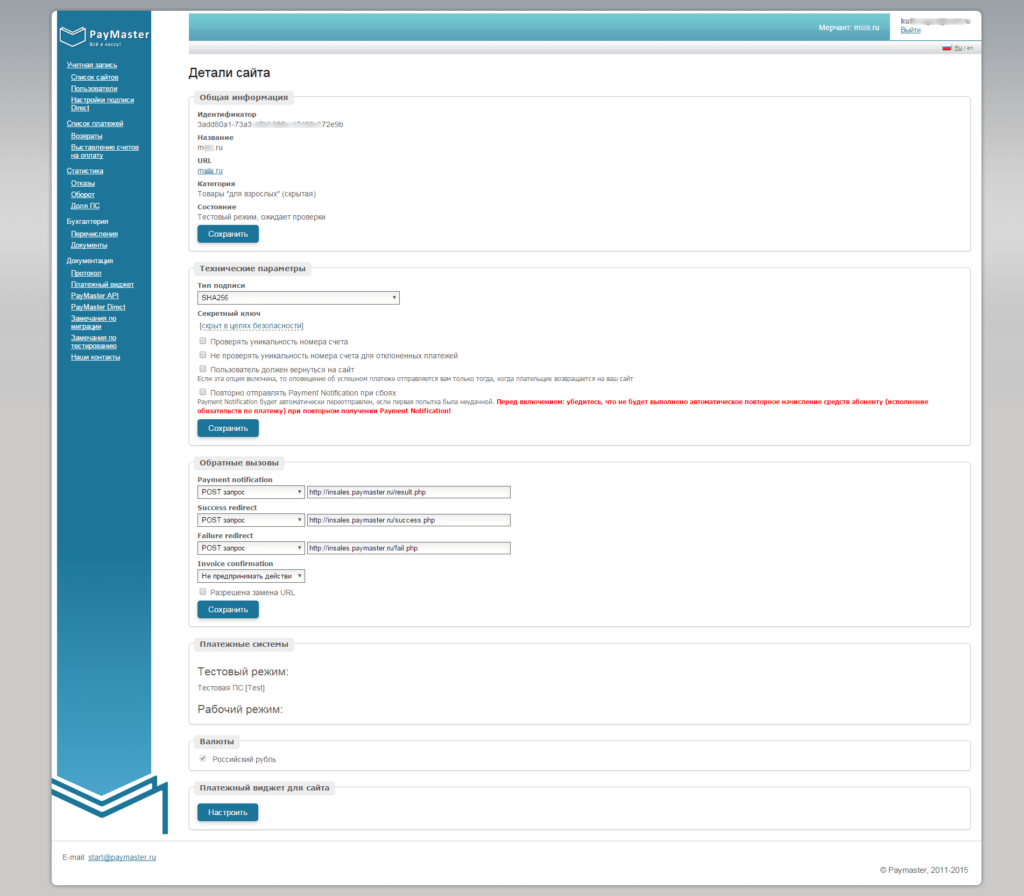
Task: Click 'Сохранить' in the 'Общая информация' section
Action: 227,234
